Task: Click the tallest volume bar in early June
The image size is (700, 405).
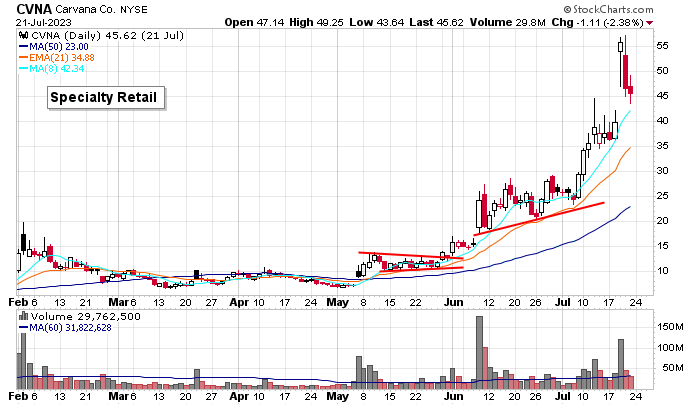Action: (x=479, y=353)
